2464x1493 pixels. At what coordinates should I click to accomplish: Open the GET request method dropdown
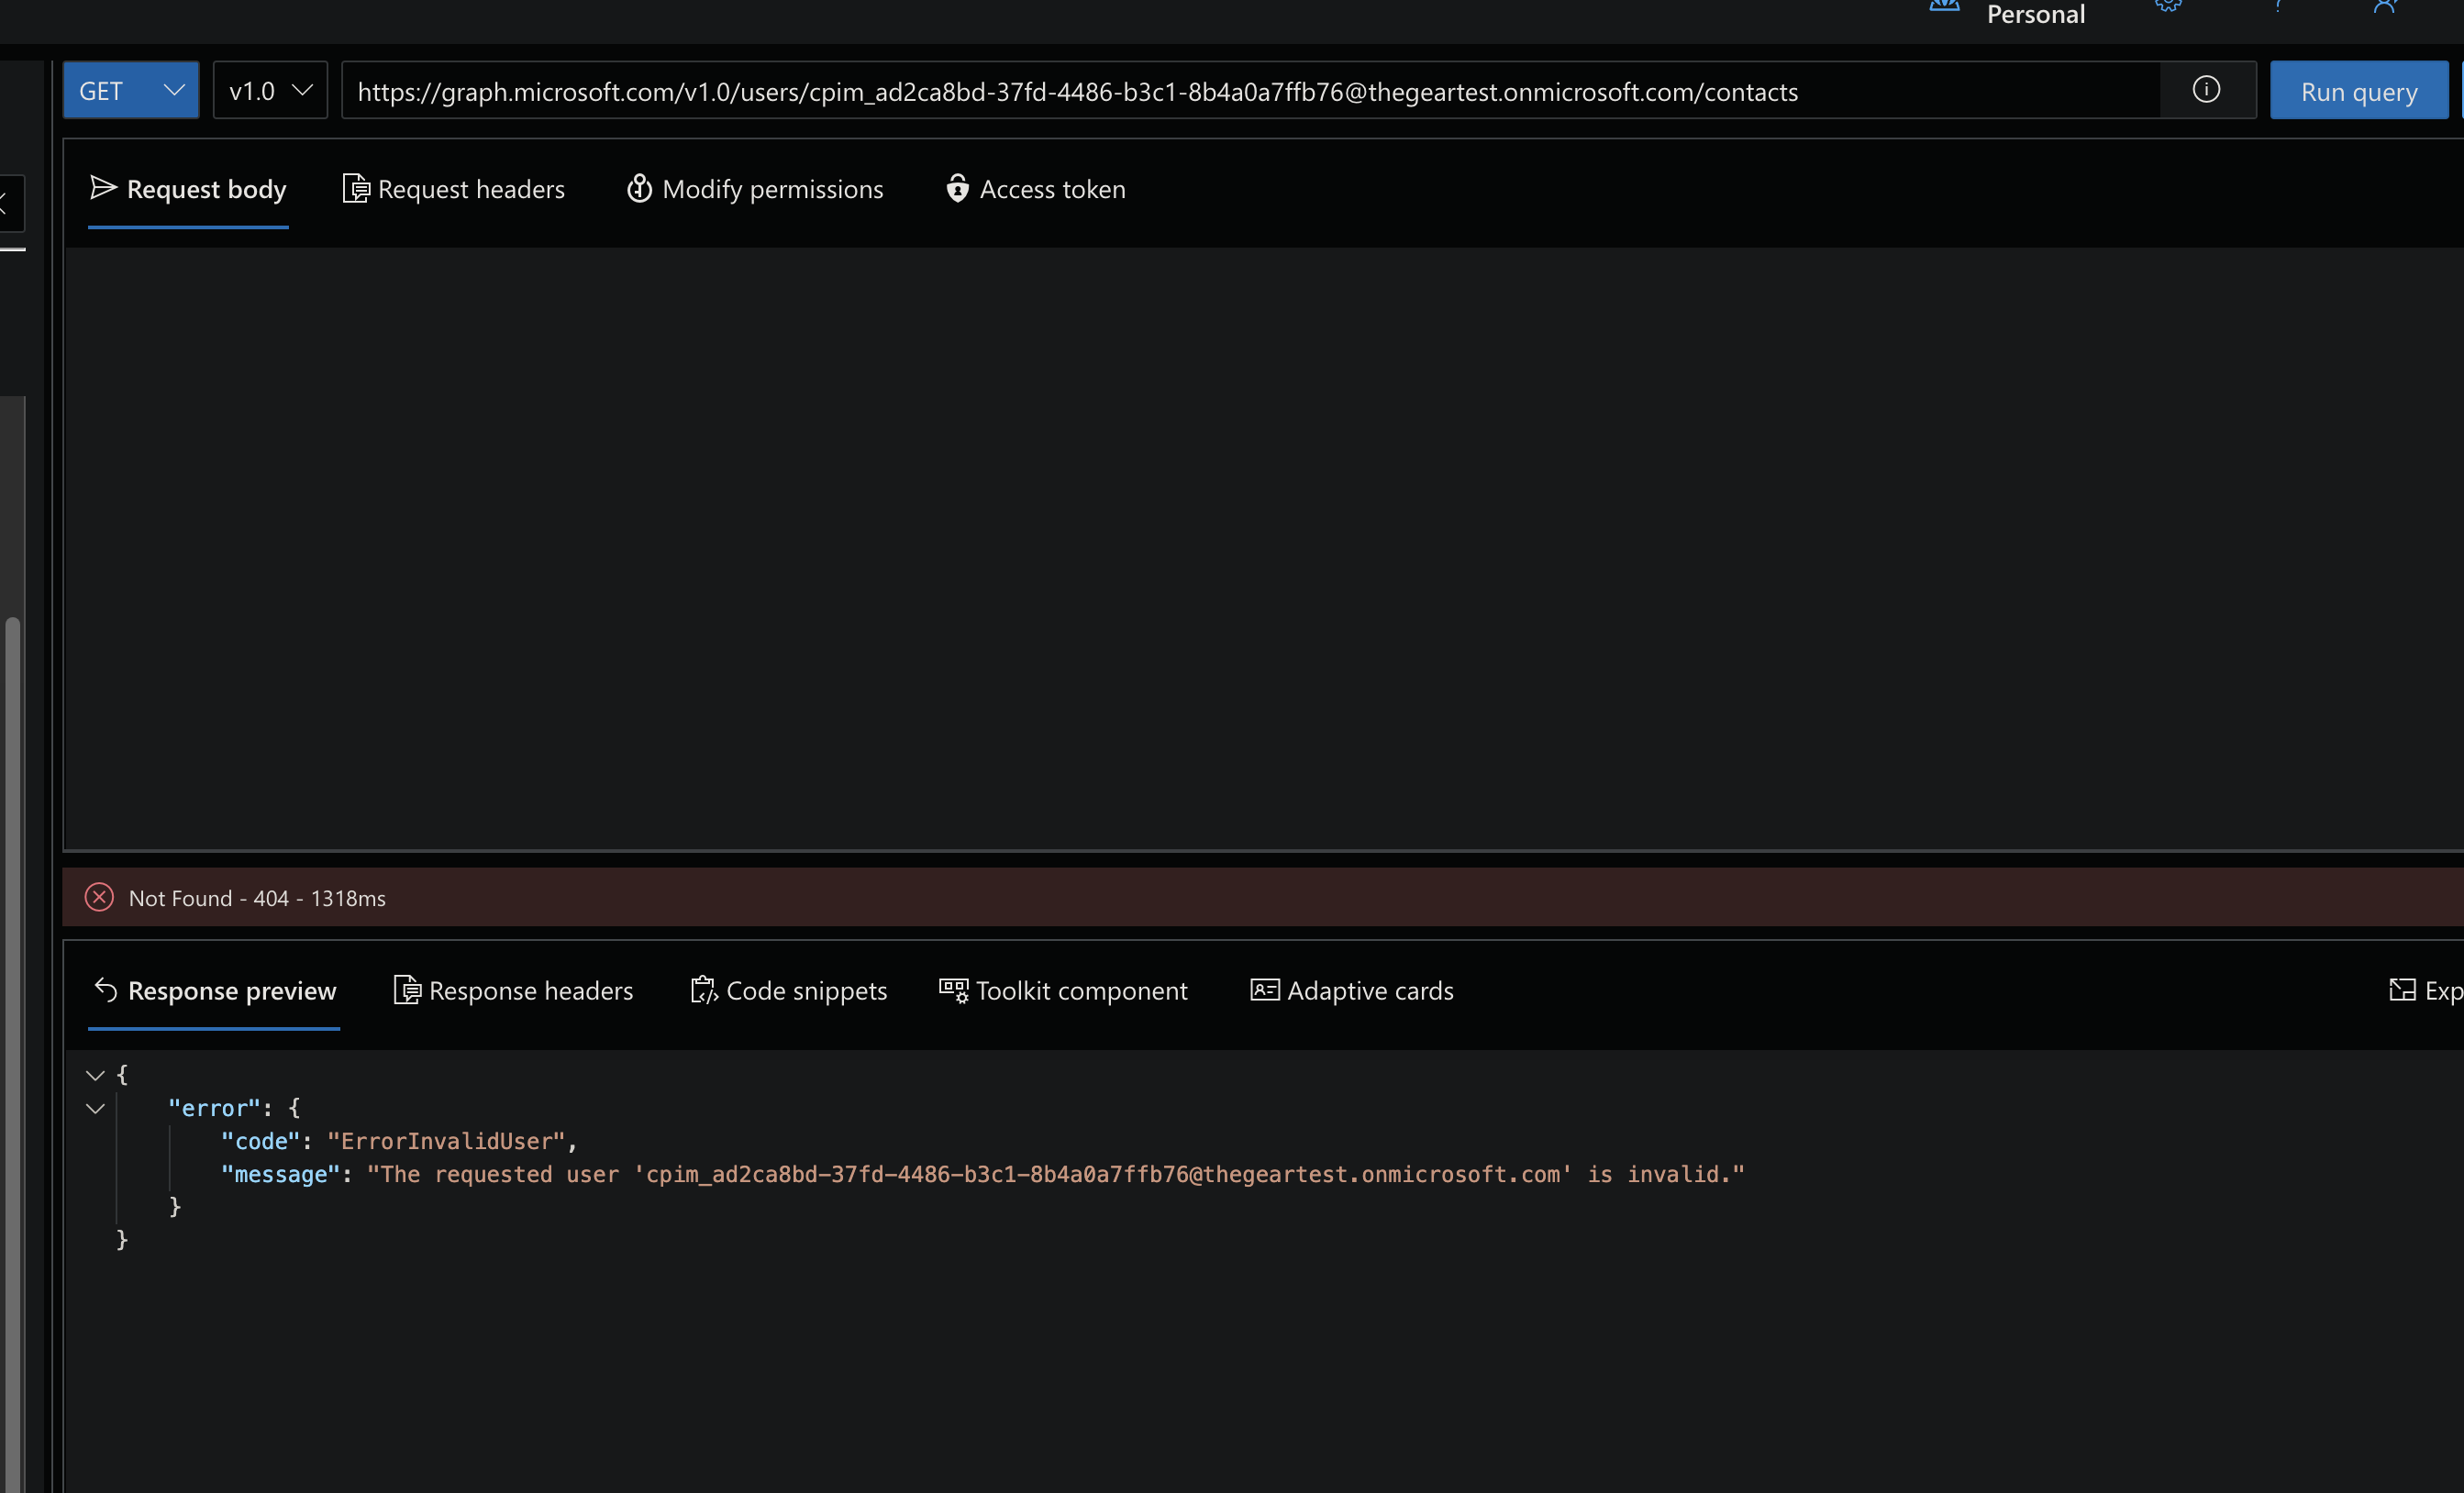(x=130, y=90)
